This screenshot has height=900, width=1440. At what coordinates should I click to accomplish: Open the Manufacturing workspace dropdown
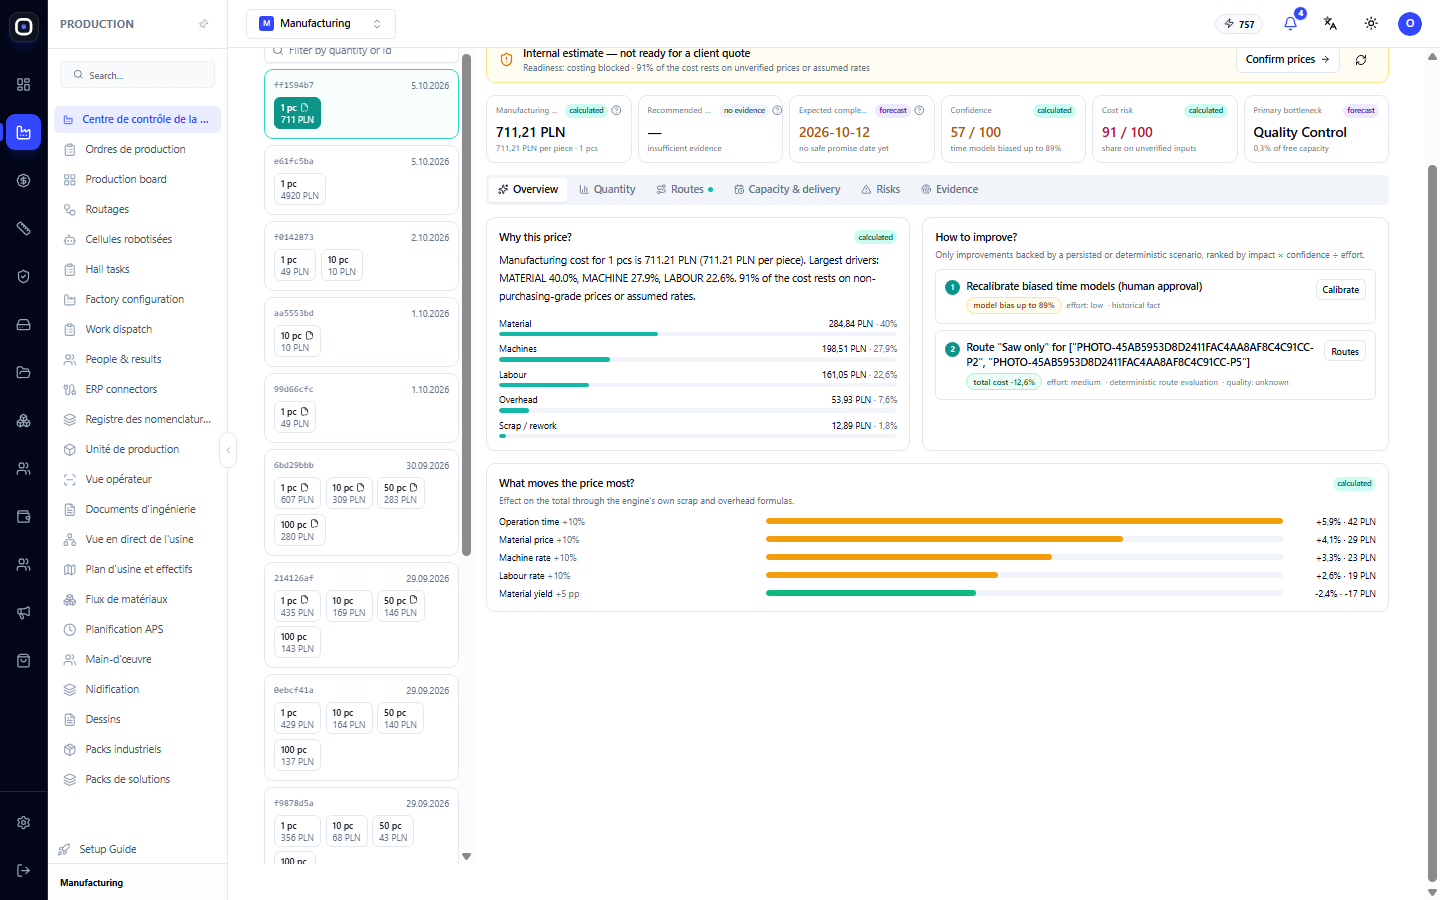tap(321, 23)
